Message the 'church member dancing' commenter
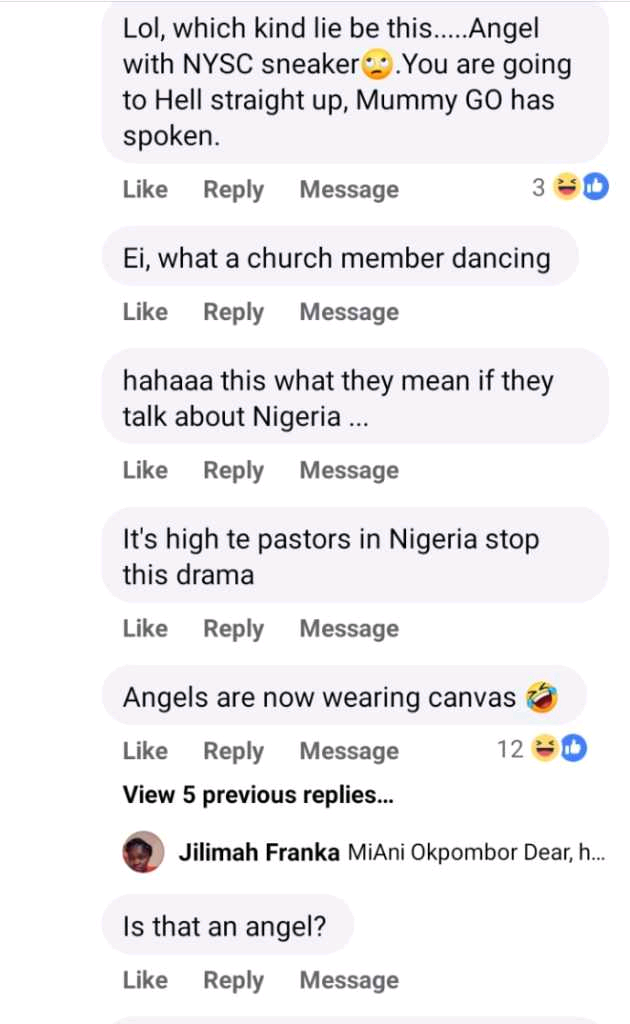 click(349, 312)
